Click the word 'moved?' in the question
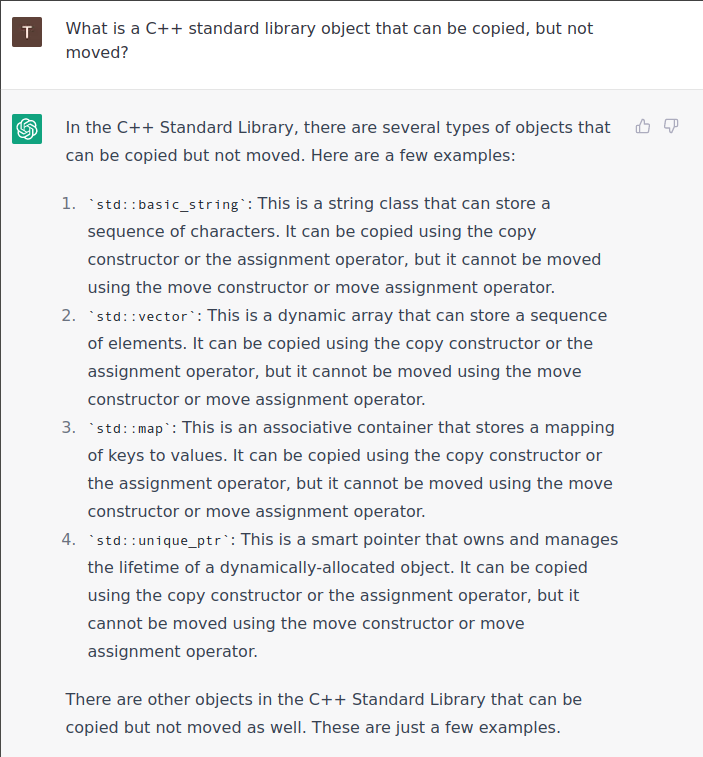The width and height of the screenshot is (703, 757). coord(97,52)
